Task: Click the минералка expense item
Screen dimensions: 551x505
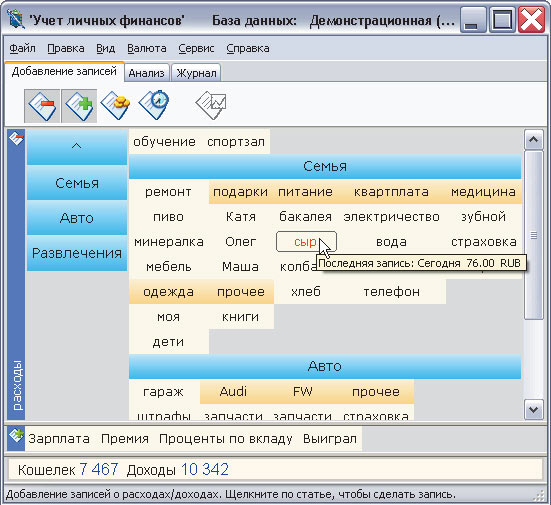Action: click(x=169, y=242)
